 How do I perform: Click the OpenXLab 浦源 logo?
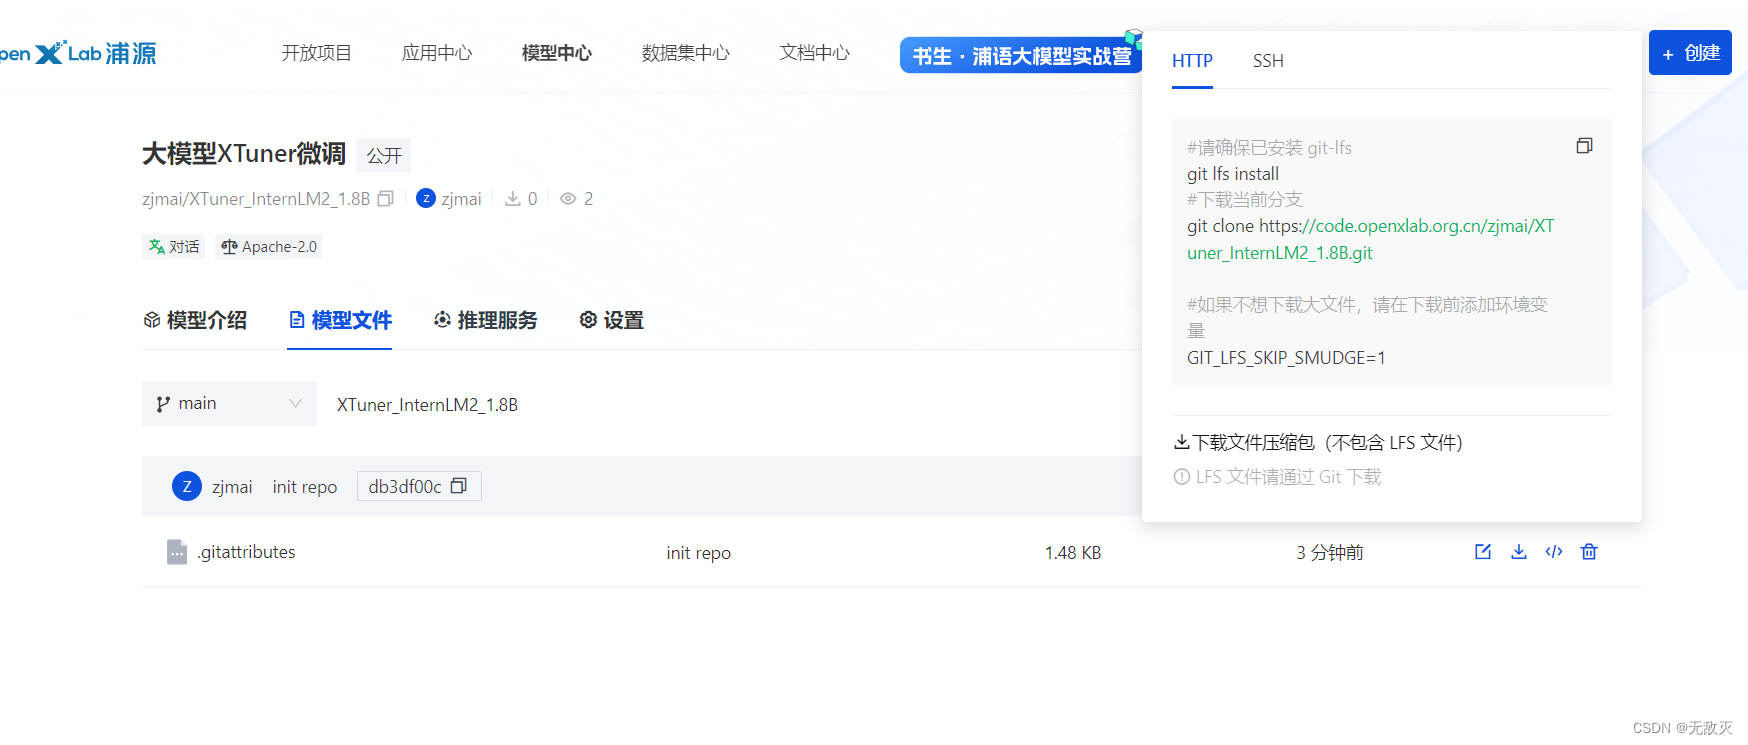tap(78, 53)
